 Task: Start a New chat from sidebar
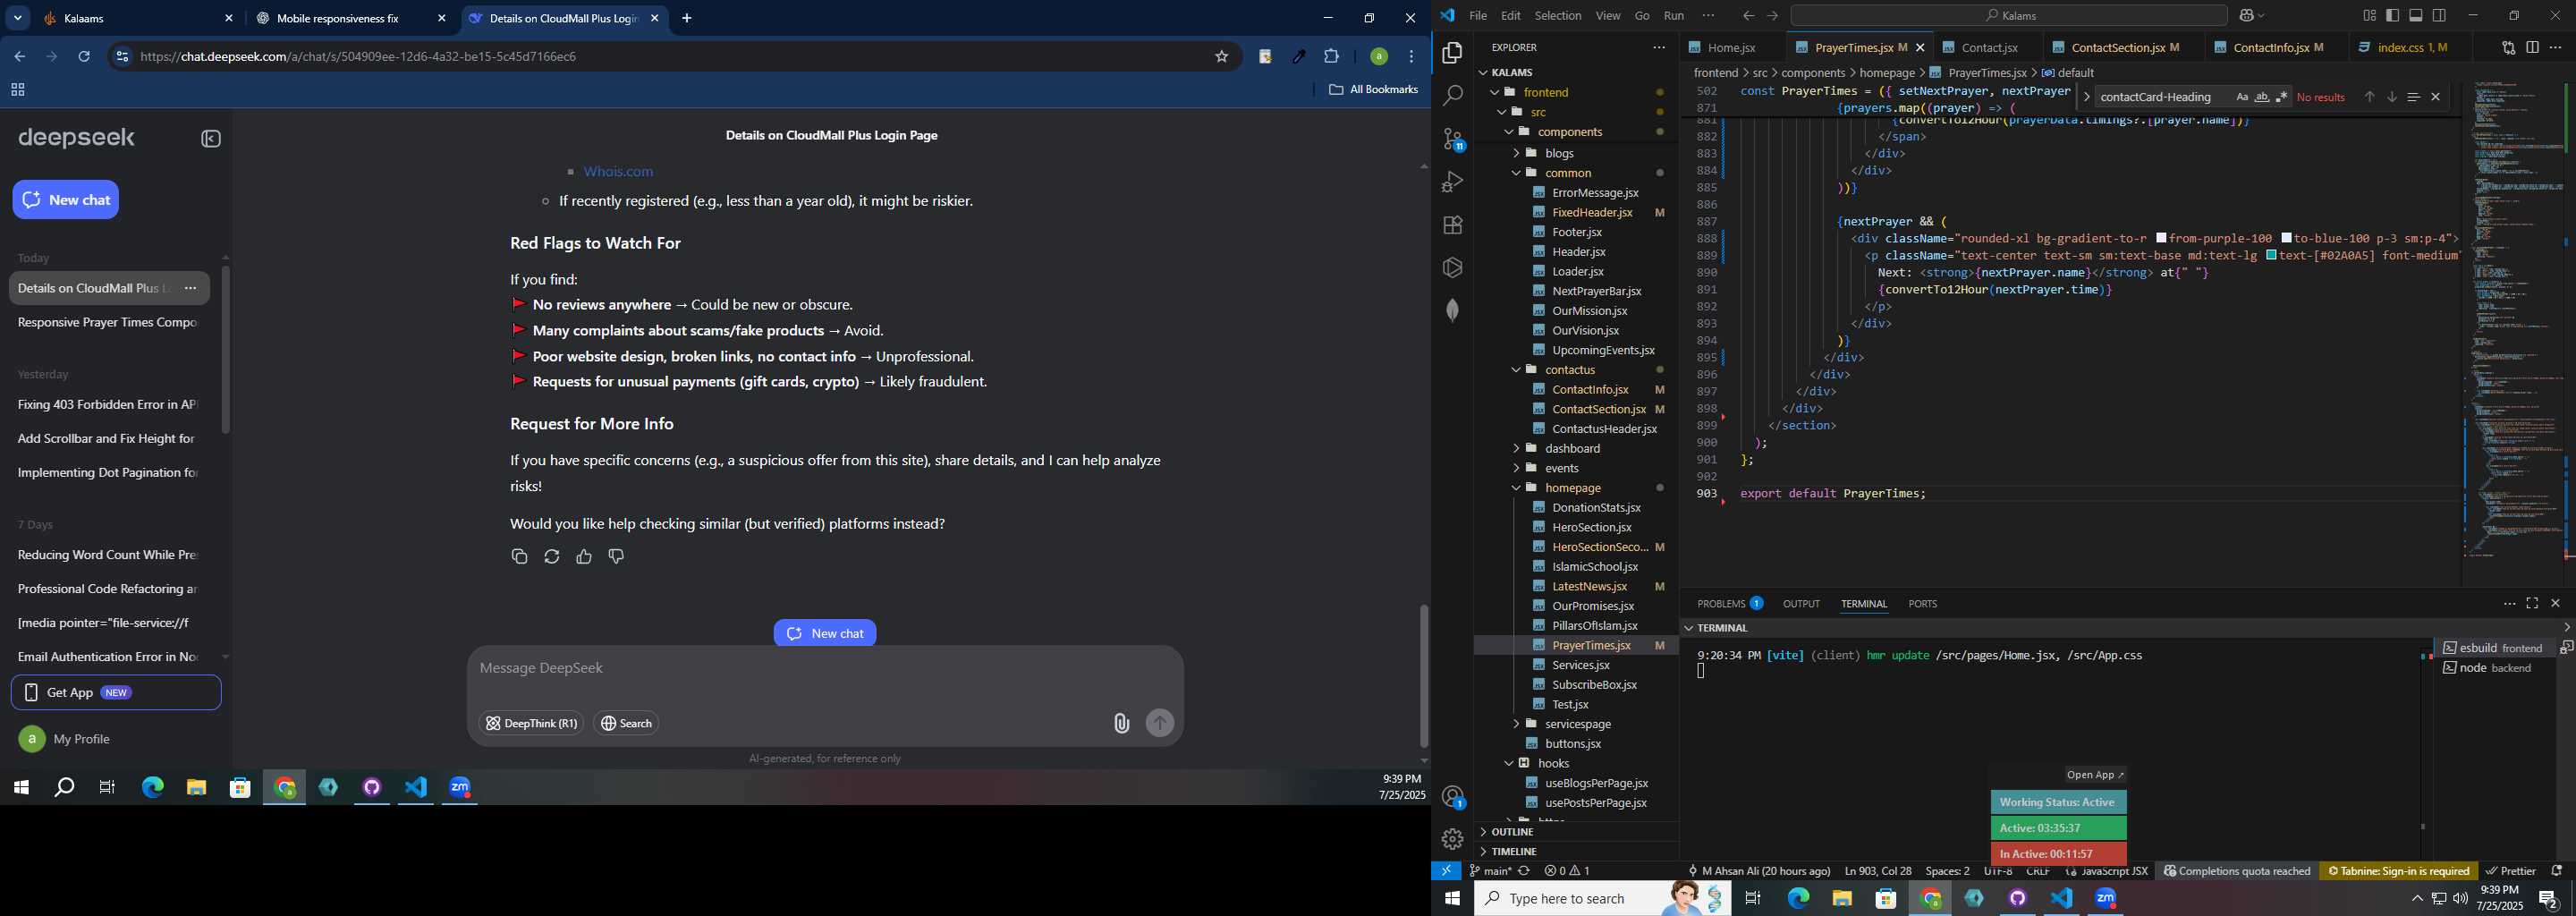66,200
